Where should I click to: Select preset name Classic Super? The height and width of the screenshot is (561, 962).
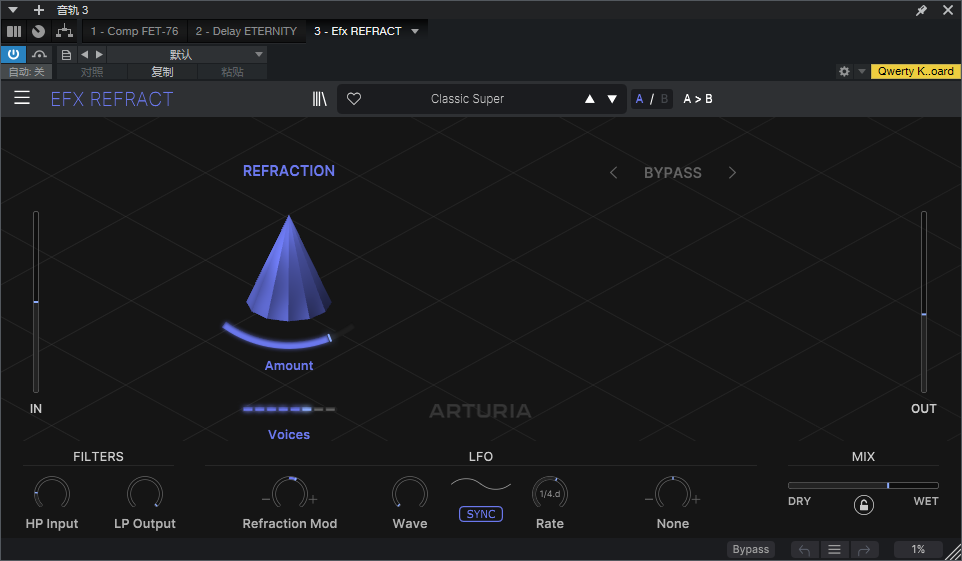(467, 99)
